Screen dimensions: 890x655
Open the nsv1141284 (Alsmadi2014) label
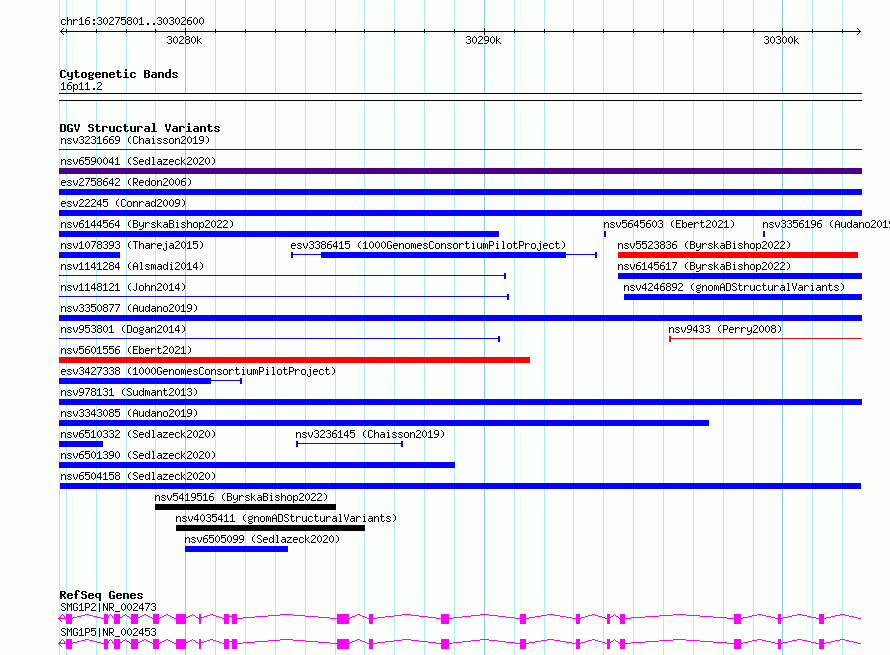tap(132, 266)
